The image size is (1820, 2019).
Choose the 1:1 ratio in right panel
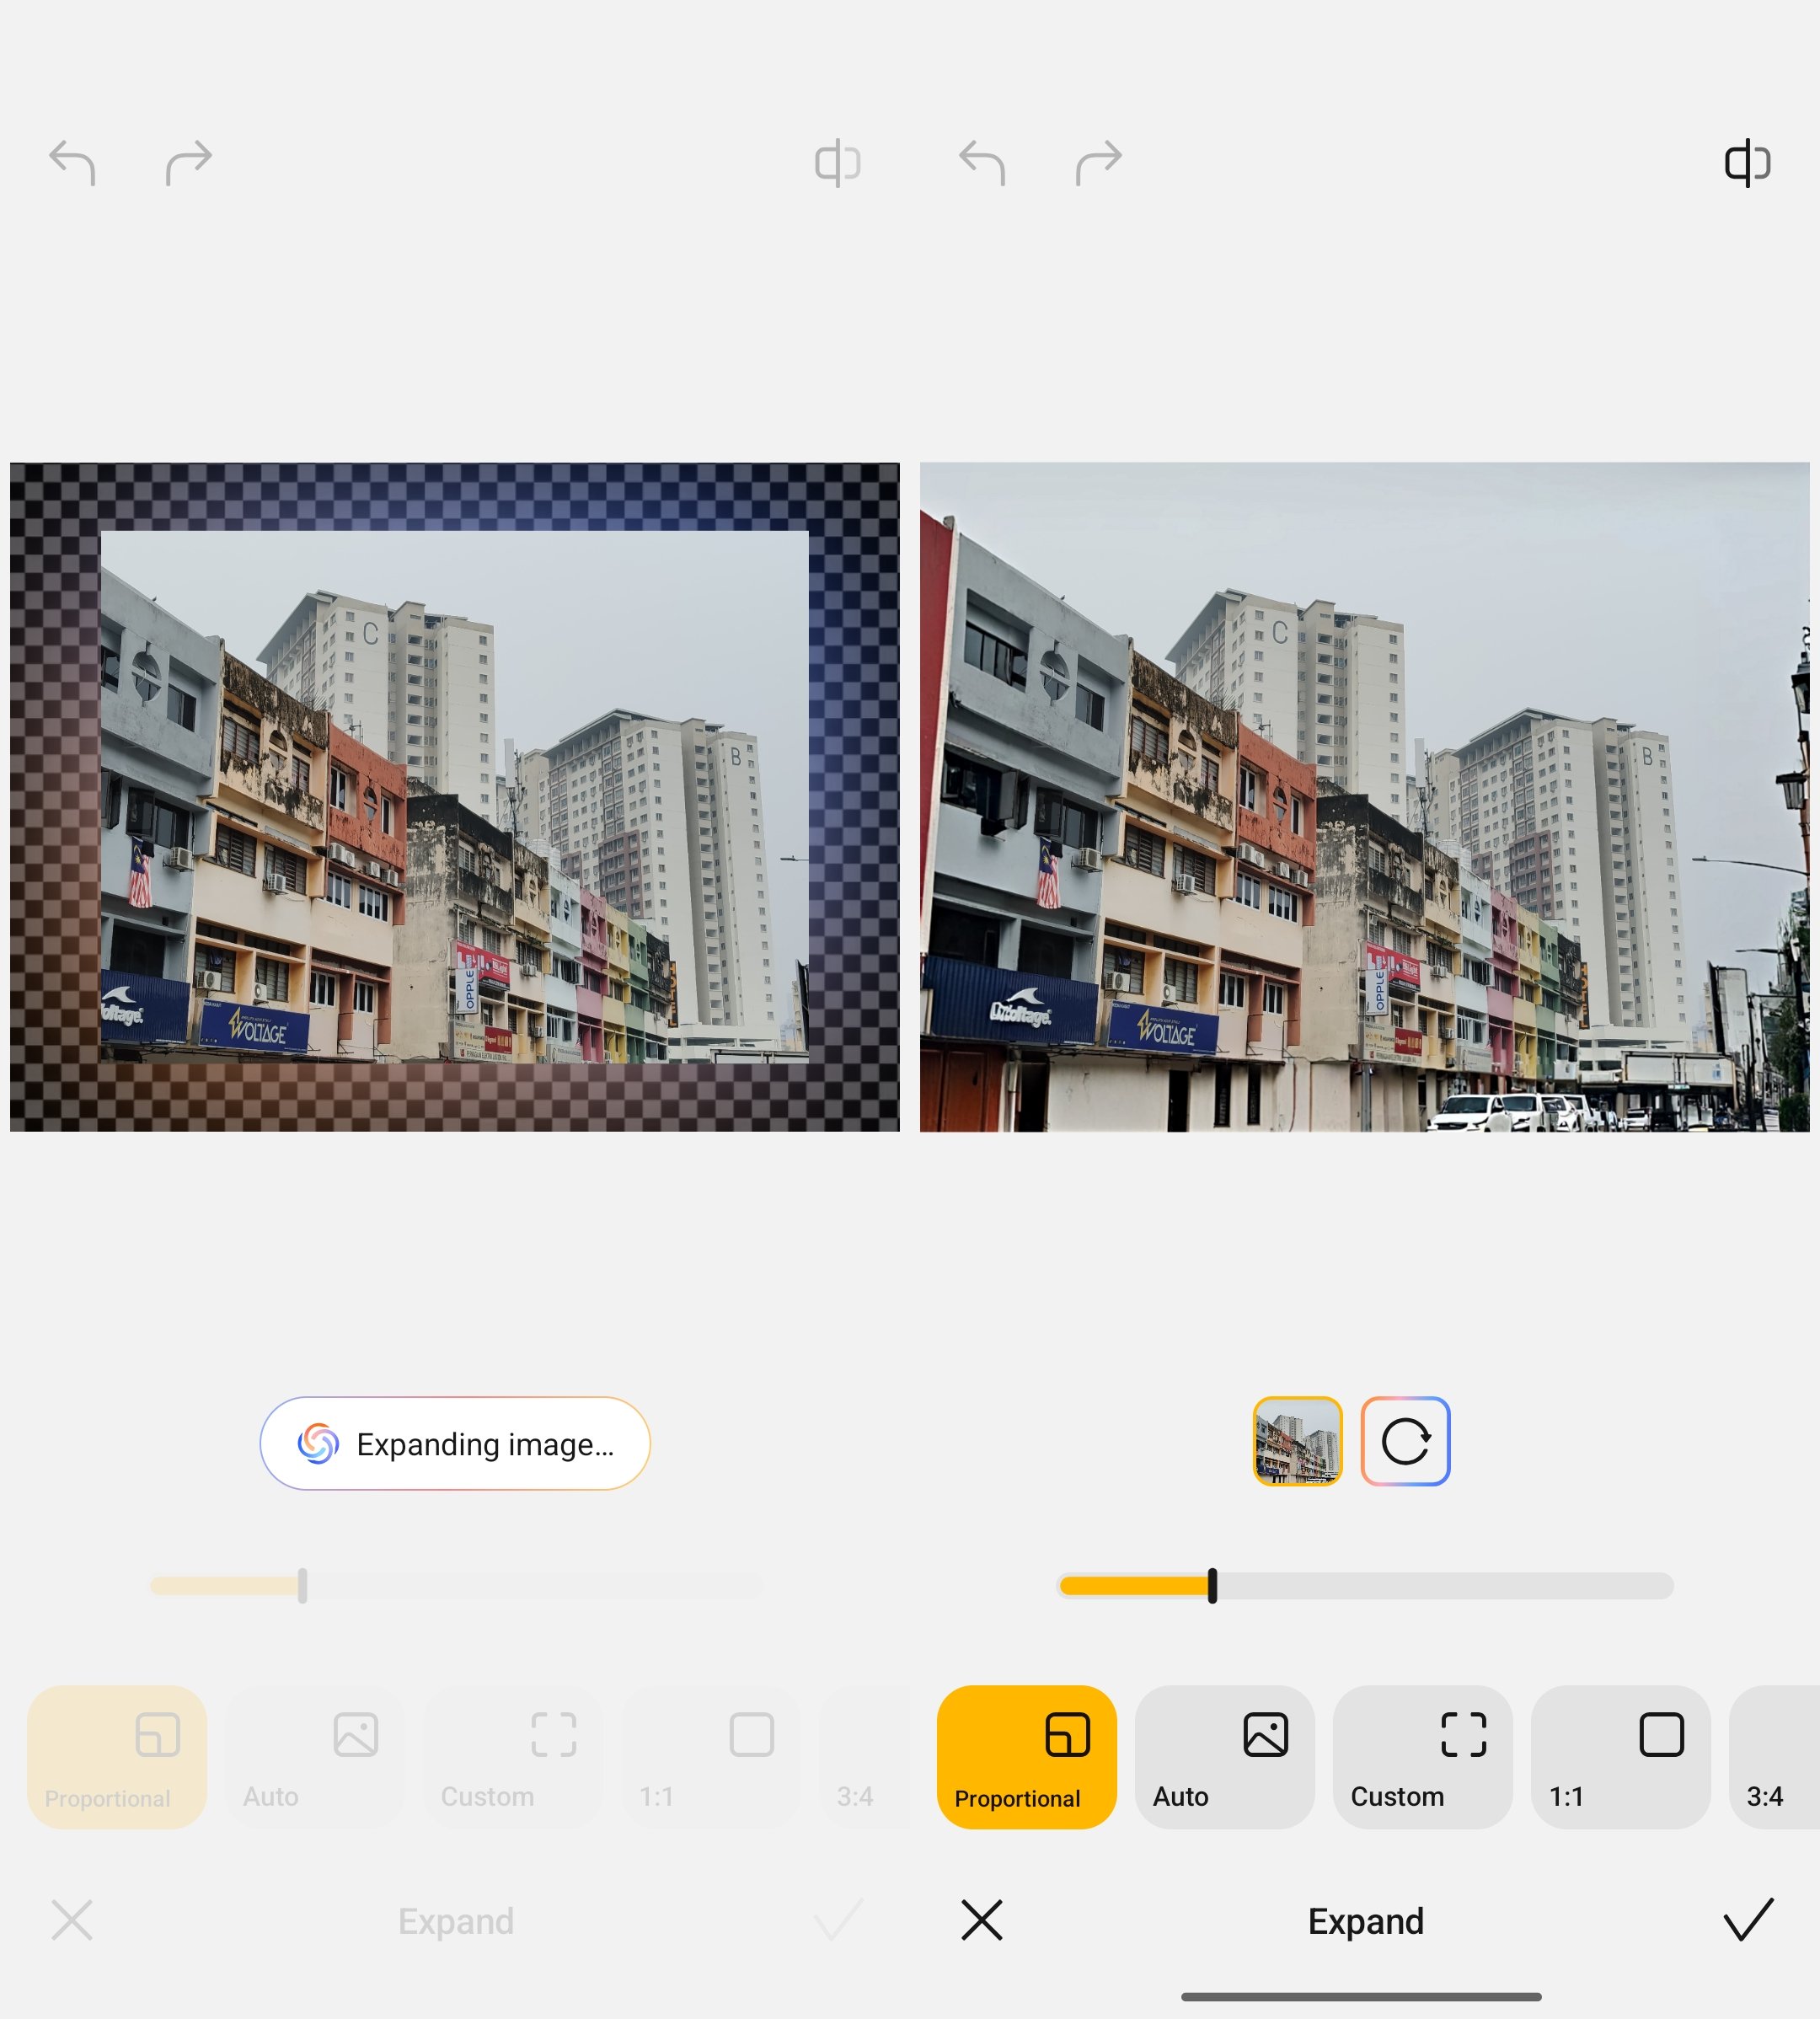tap(1621, 1757)
